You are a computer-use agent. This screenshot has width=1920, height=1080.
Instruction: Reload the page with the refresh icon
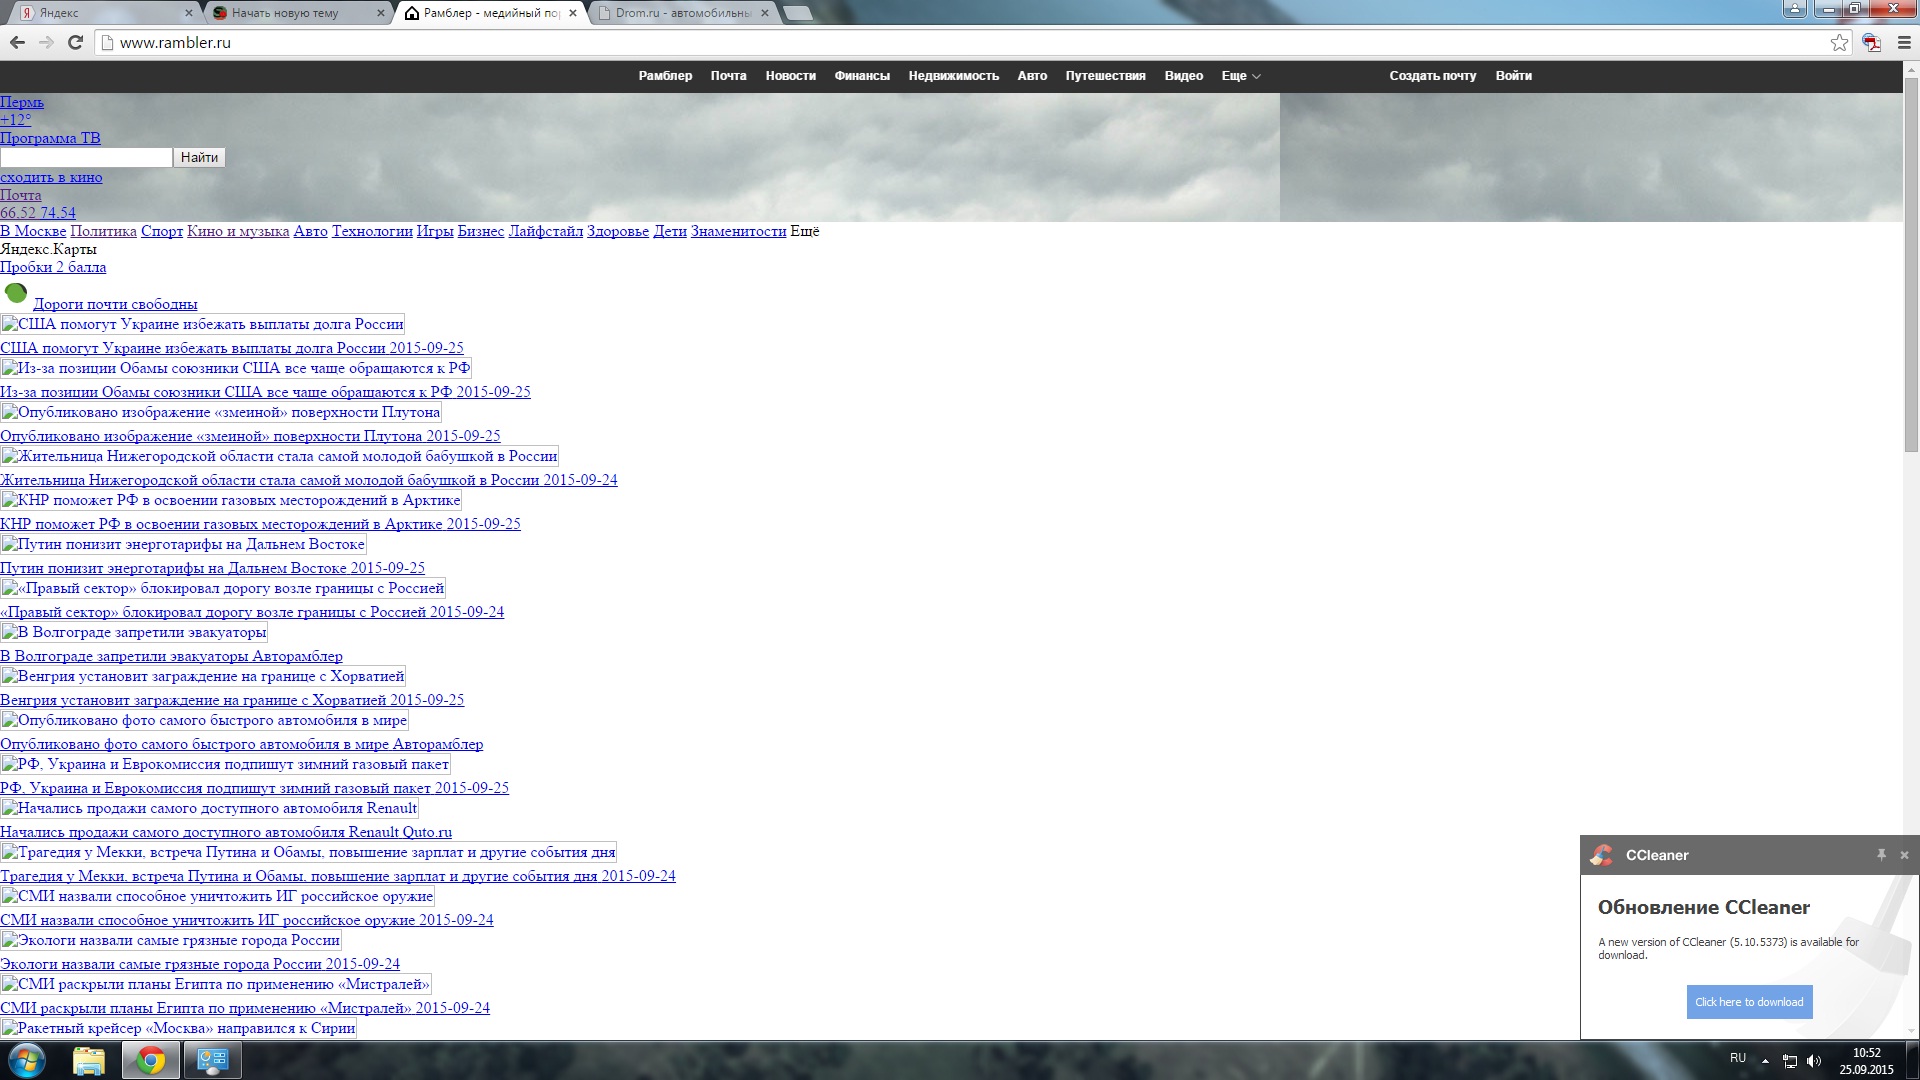(75, 42)
